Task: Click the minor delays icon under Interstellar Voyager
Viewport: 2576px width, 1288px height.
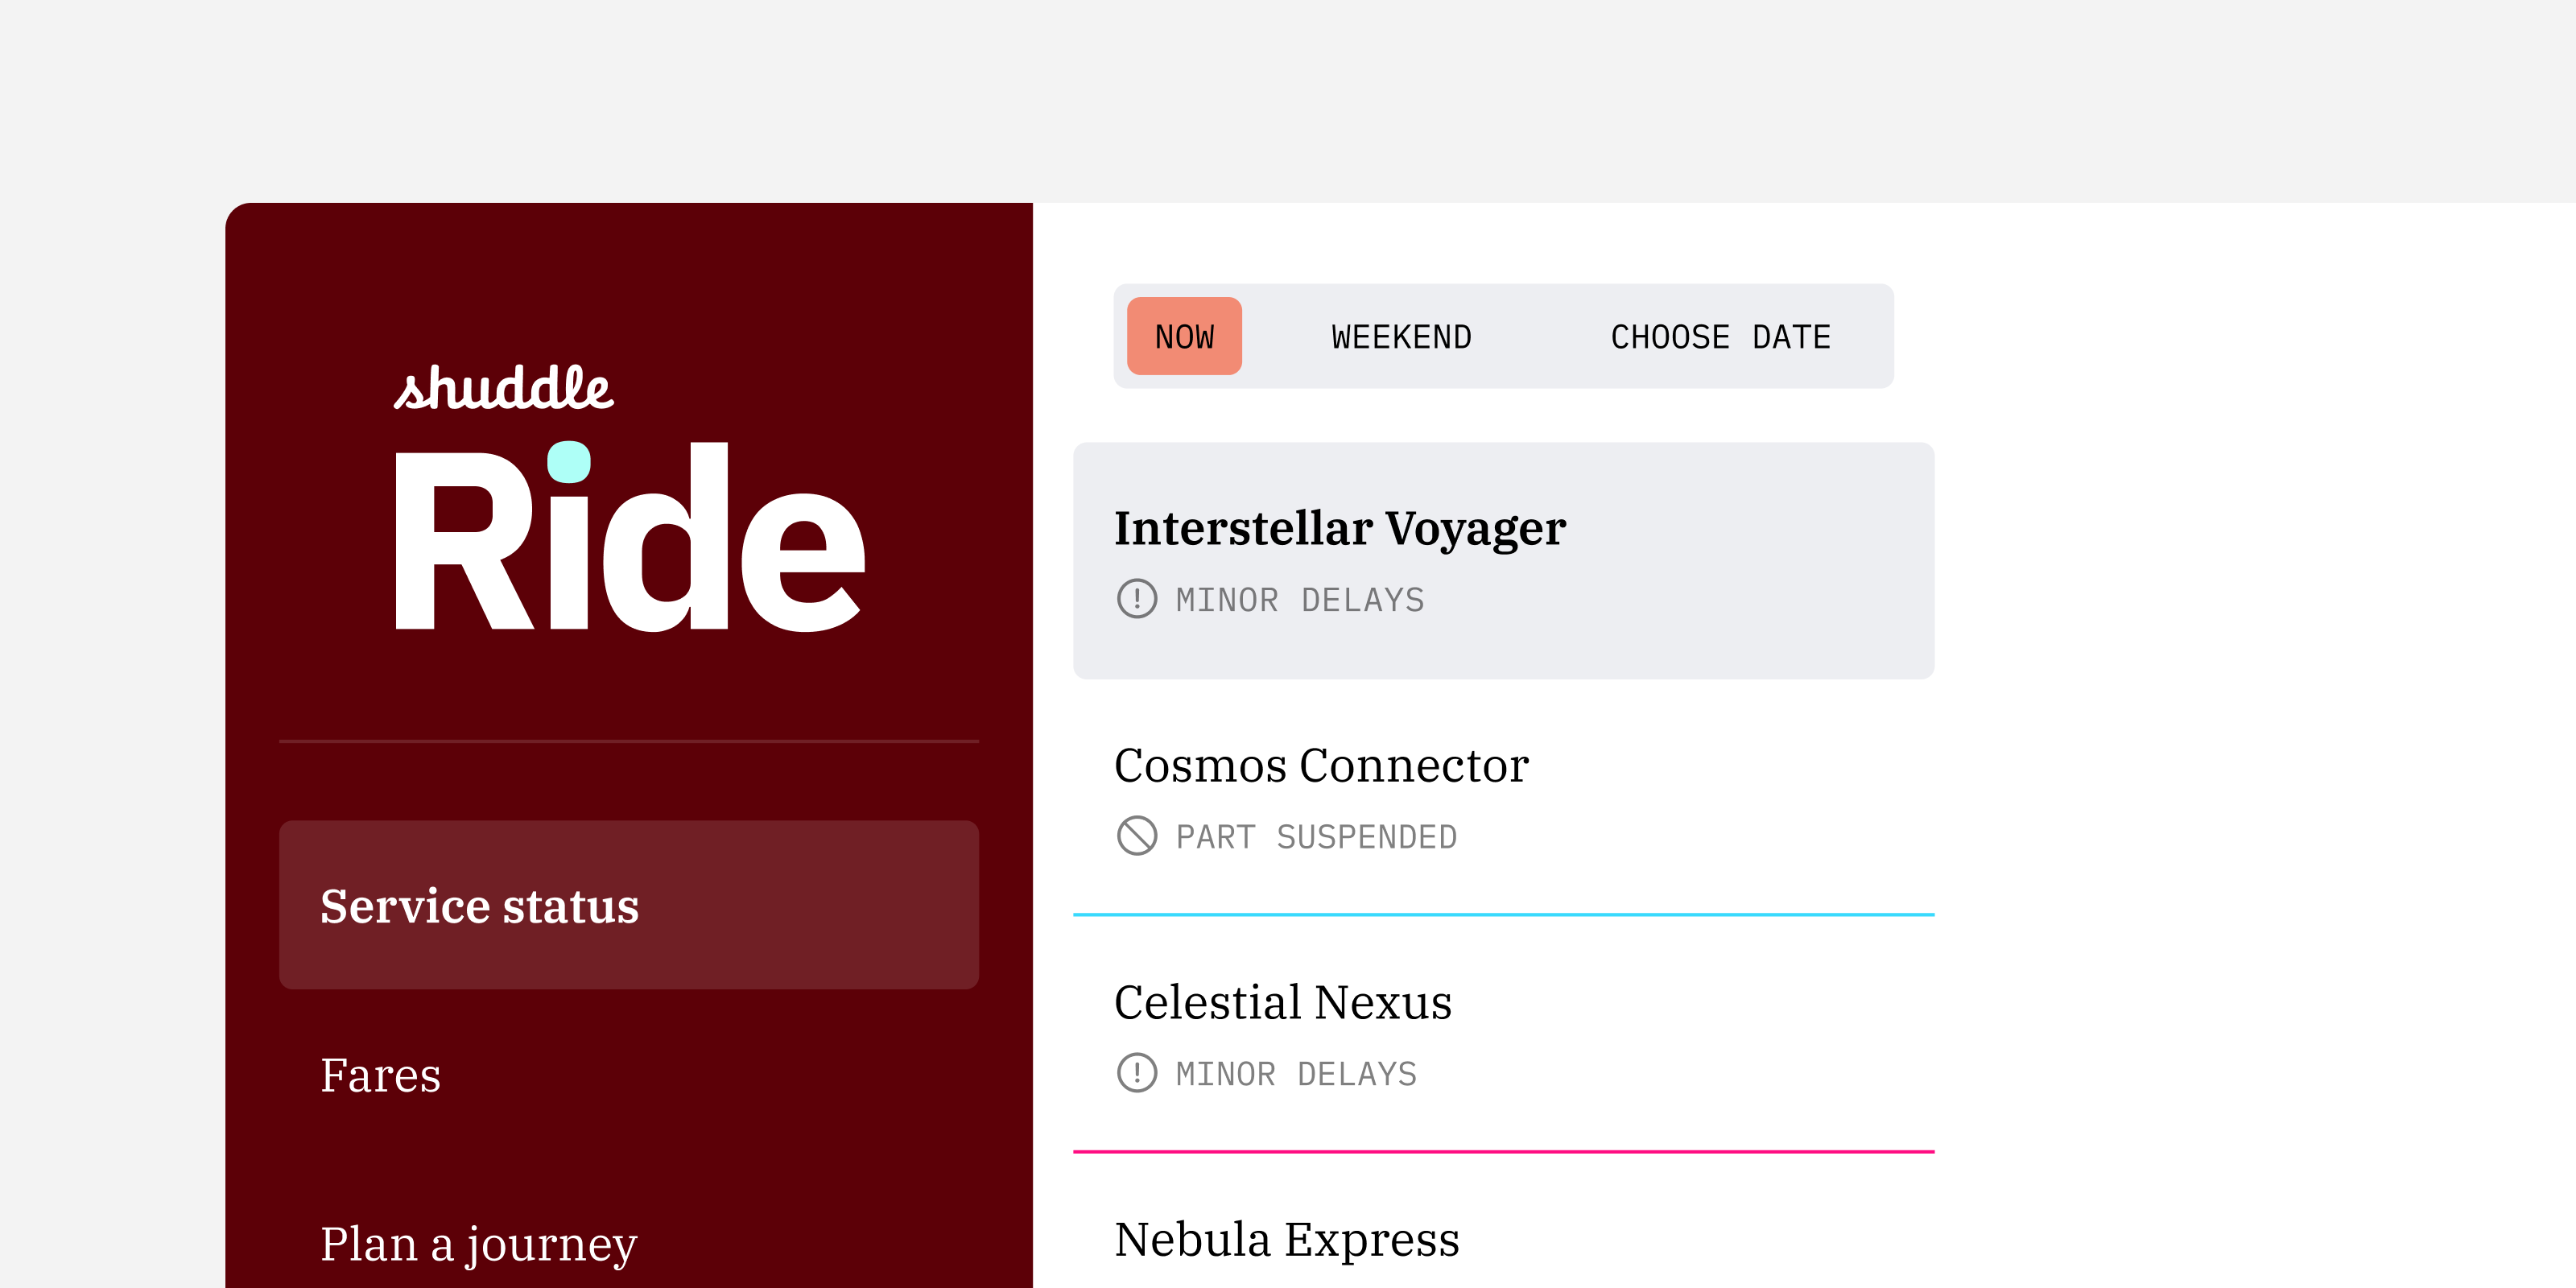Action: (1136, 599)
